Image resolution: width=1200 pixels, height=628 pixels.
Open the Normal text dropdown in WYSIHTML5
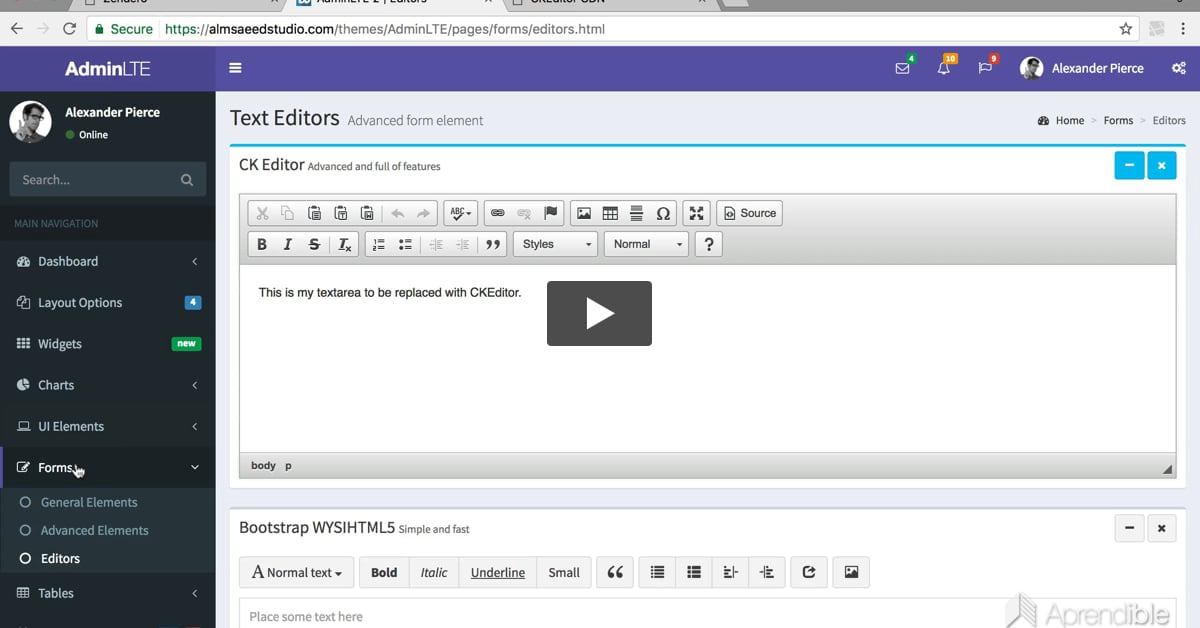pyautogui.click(x=297, y=572)
